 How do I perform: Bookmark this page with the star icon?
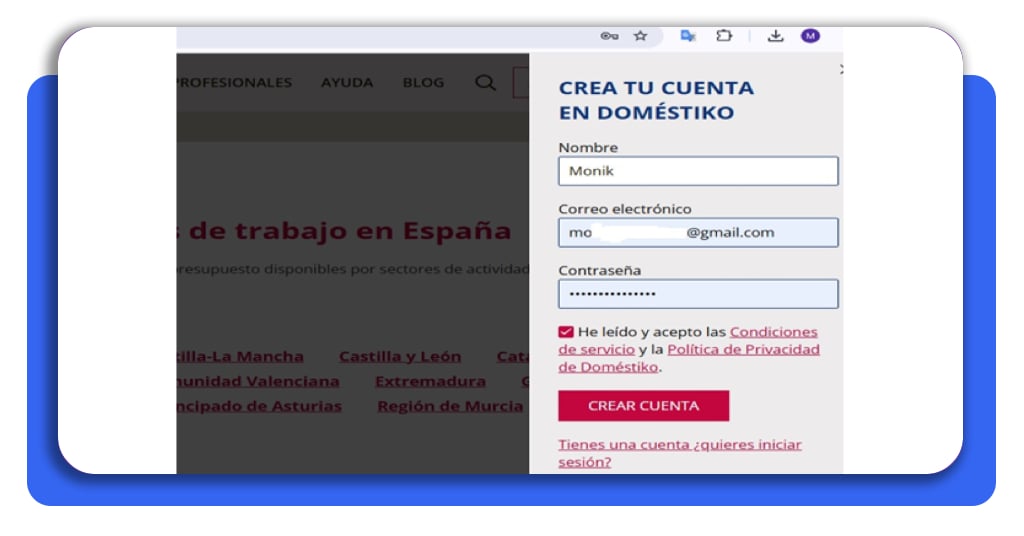pyautogui.click(x=640, y=36)
